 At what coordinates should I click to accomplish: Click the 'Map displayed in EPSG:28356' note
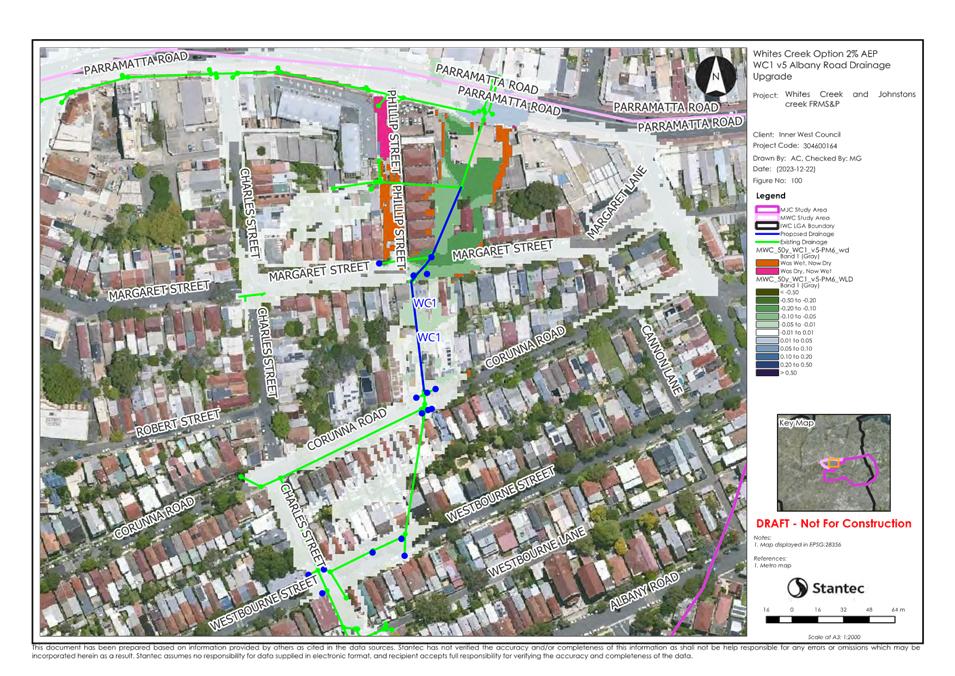coord(799,544)
